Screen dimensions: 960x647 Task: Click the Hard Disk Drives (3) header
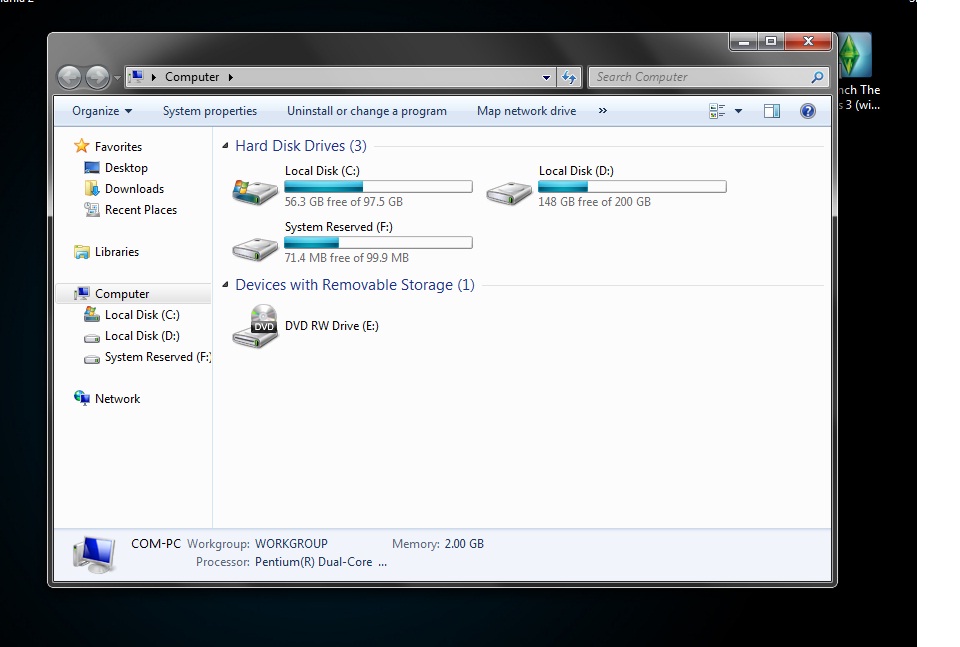click(x=301, y=146)
